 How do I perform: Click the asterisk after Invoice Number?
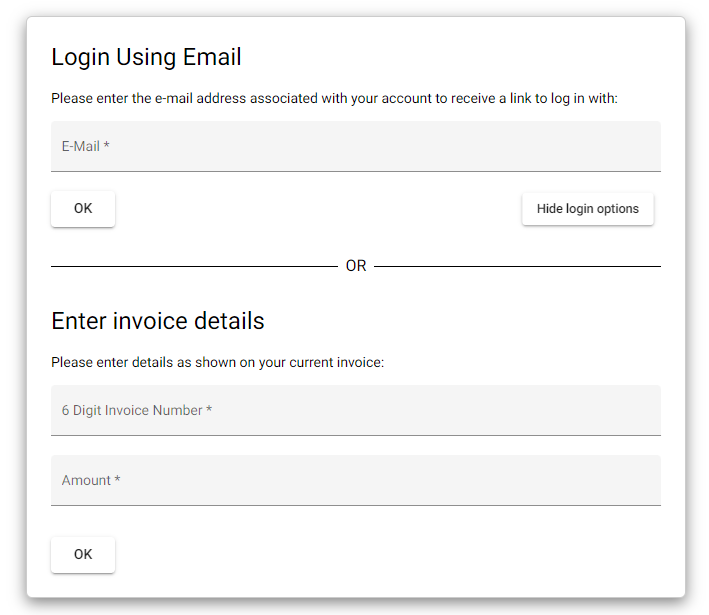click(x=209, y=410)
